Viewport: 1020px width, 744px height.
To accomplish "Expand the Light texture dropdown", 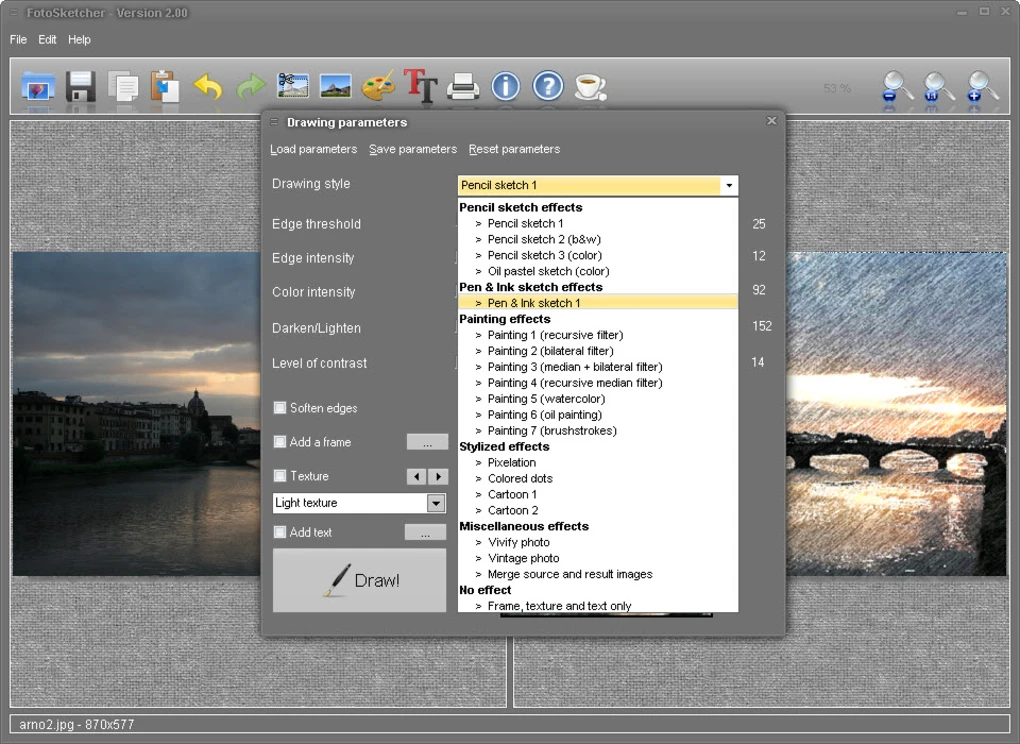I will tap(436, 503).
